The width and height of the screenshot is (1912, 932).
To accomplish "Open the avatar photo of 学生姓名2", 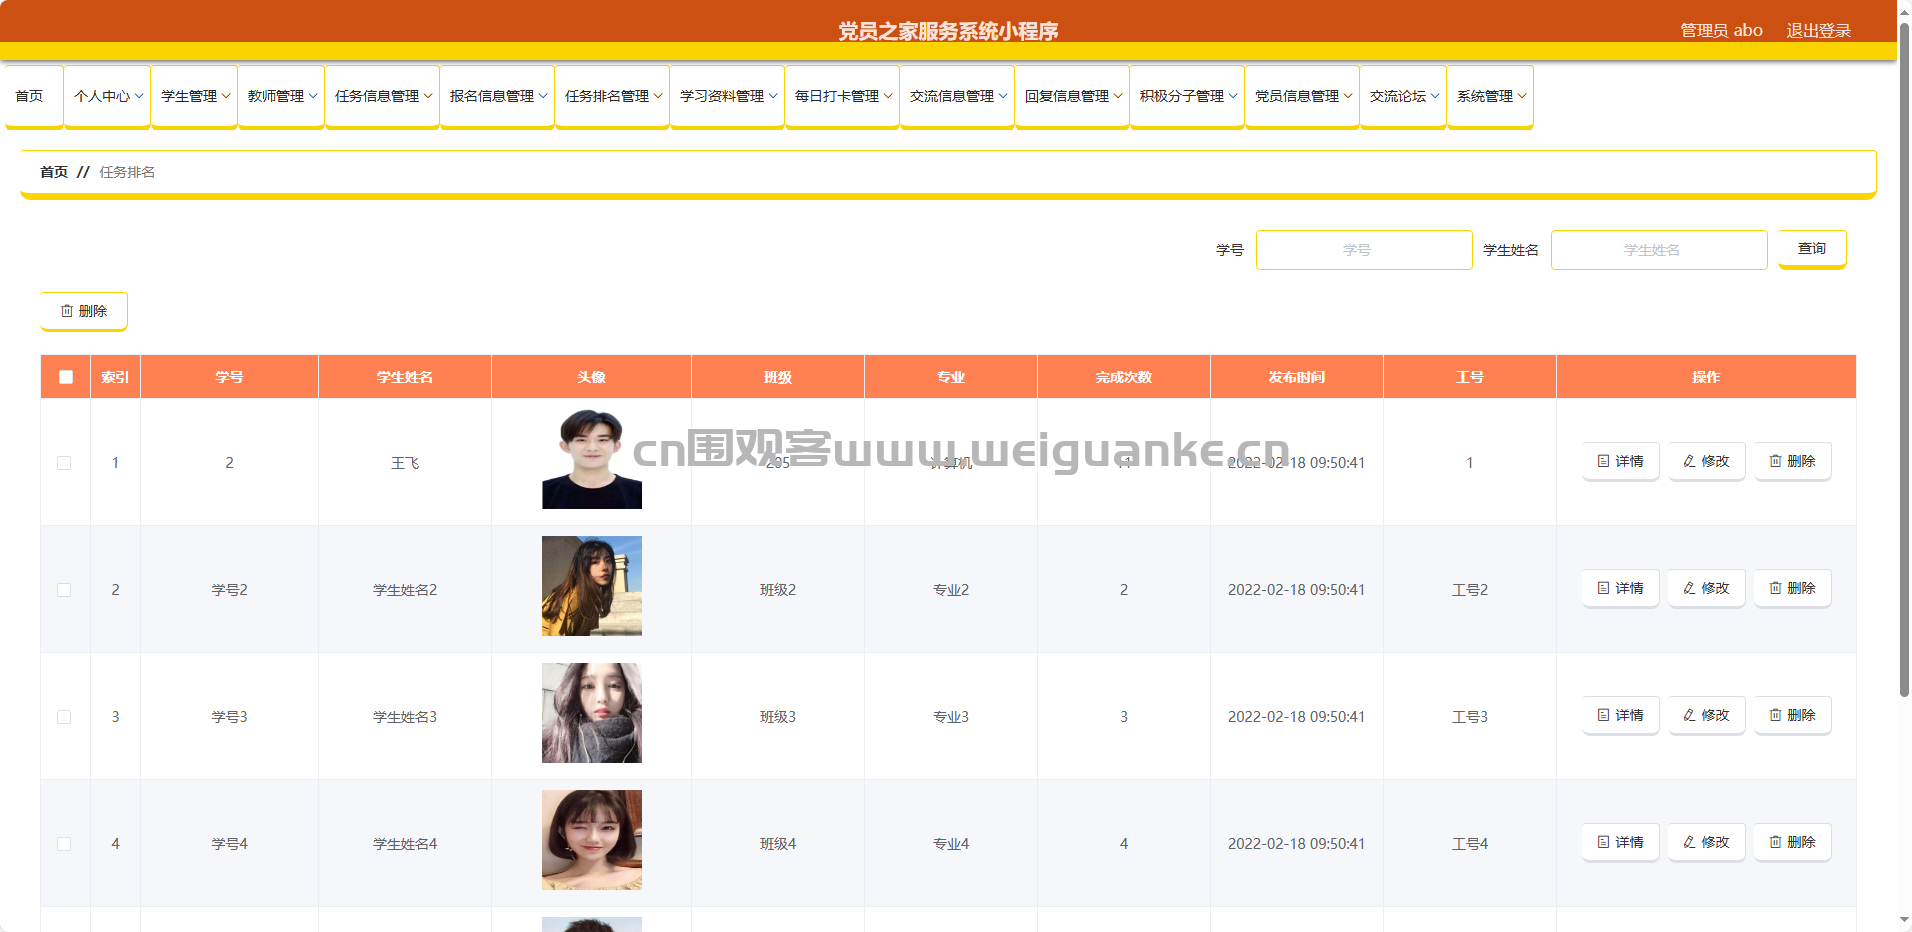I will tap(592, 586).
